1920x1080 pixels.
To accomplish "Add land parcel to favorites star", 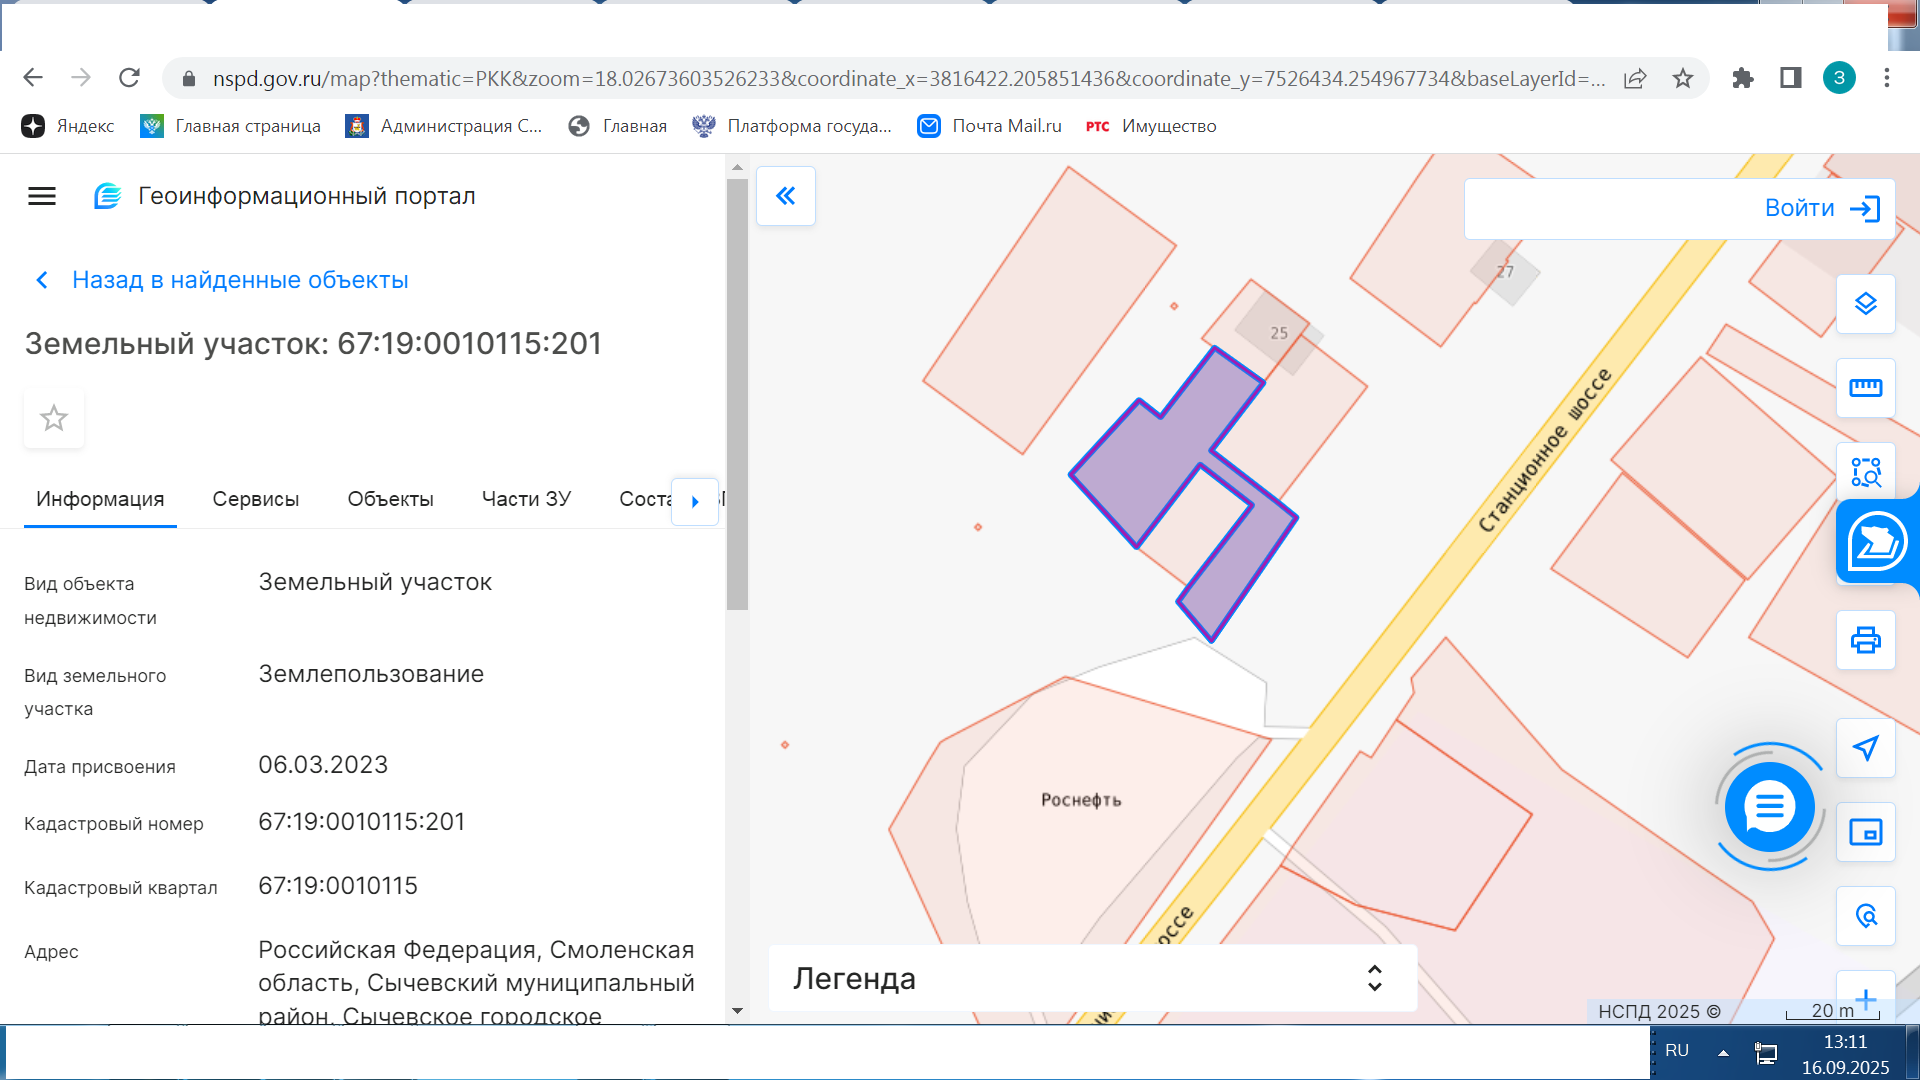I will point(54,418).
